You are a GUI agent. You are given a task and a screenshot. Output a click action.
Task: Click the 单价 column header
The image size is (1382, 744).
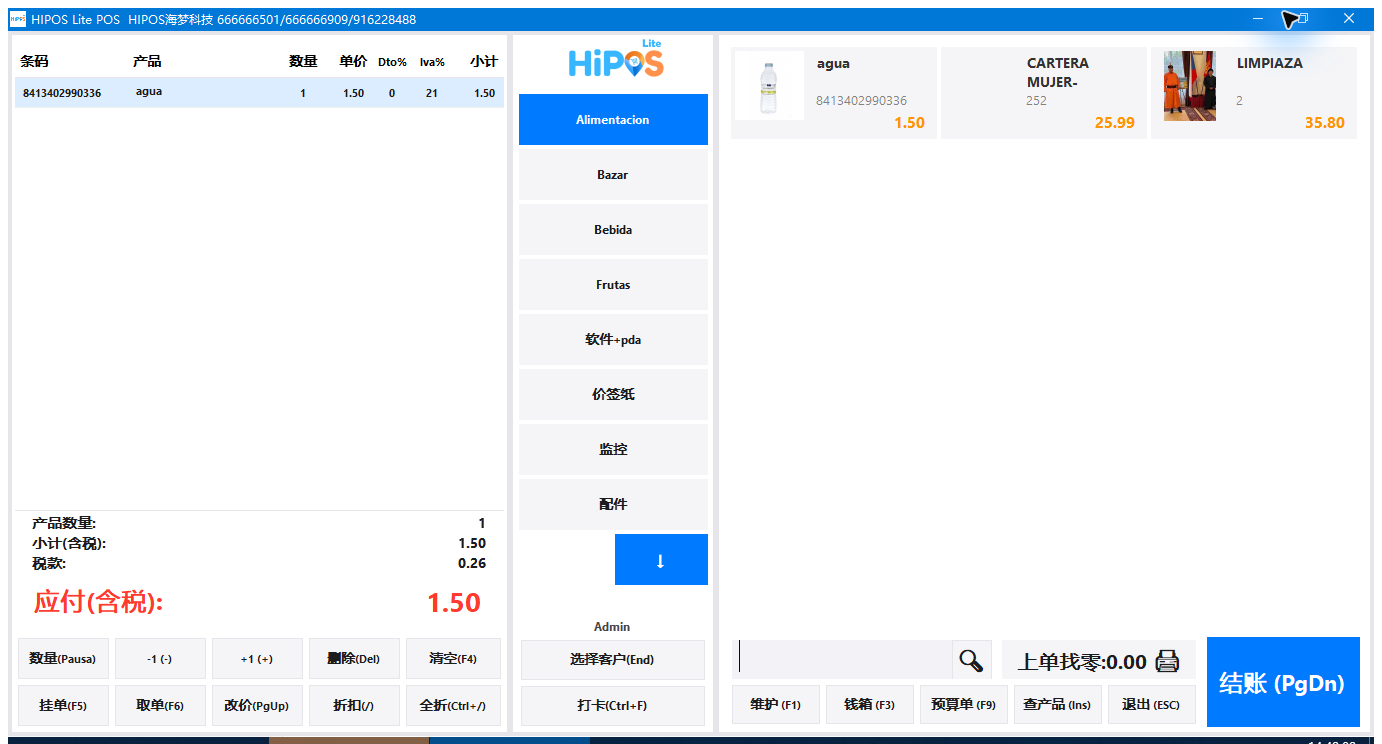(x=353, y=62)
